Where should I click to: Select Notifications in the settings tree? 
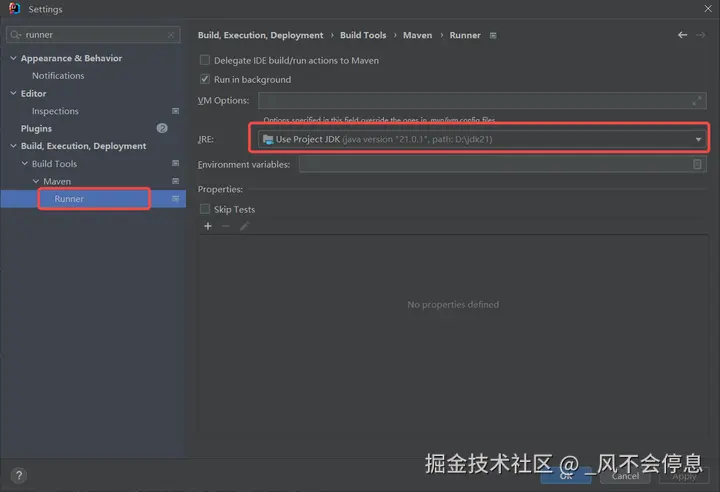58,75
